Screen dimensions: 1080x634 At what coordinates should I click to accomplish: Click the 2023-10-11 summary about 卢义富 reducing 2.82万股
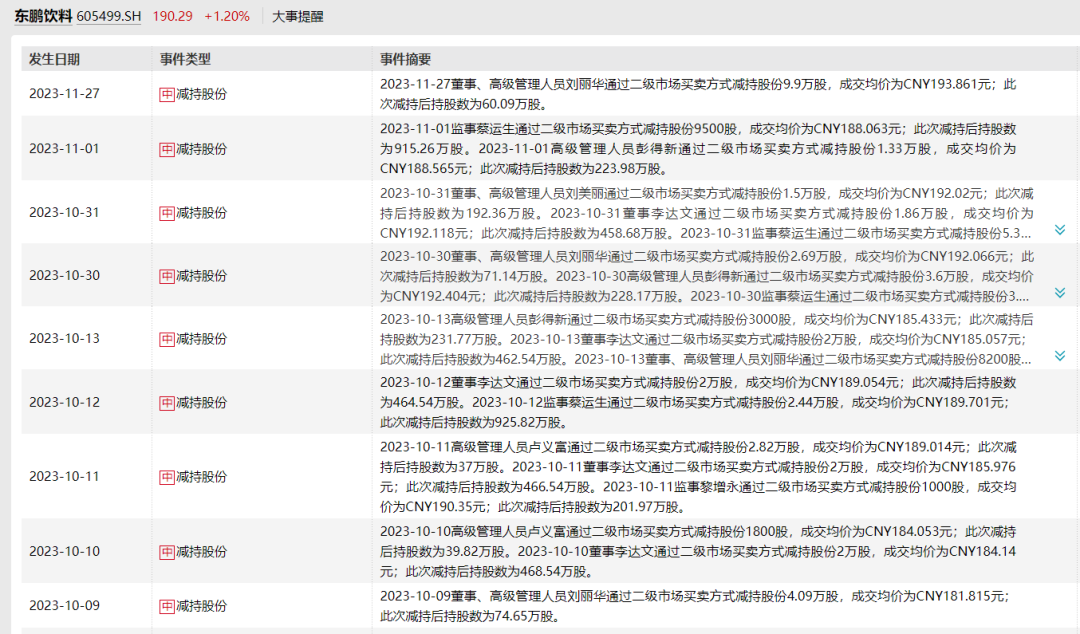pos(698,477)
